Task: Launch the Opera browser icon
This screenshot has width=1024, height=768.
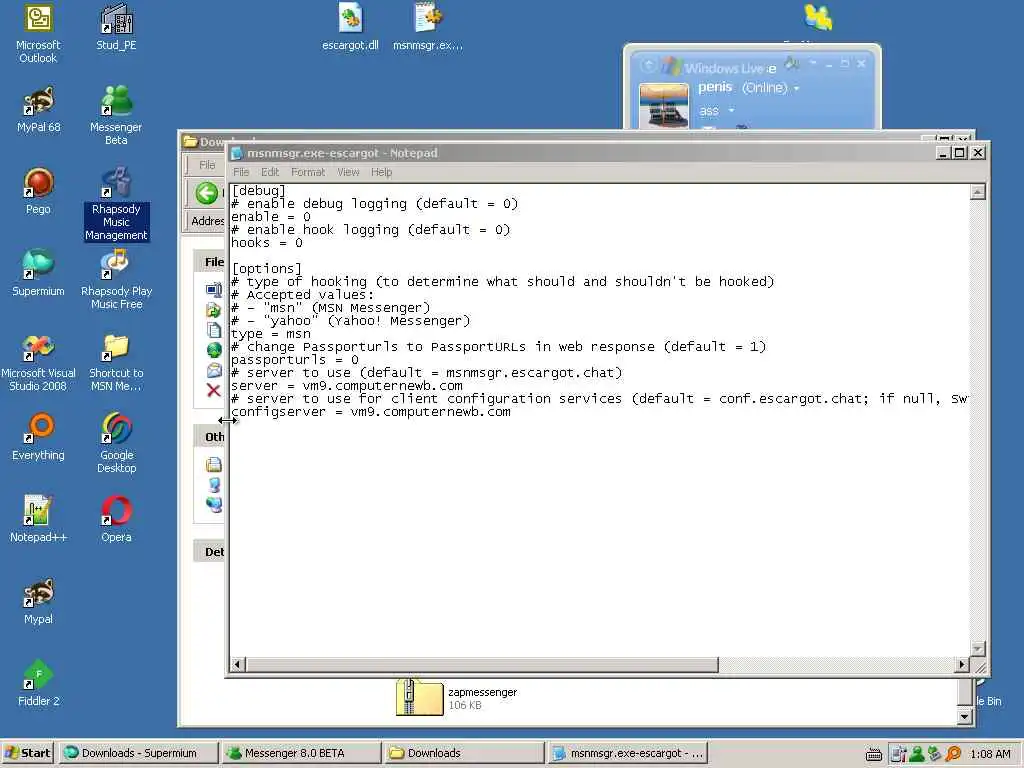Action: pyautogui.click(x=116, y=520)
